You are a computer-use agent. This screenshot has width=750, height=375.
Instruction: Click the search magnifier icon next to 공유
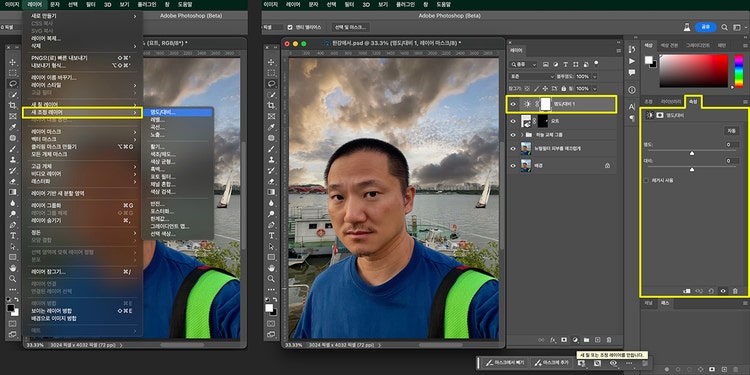724,27
